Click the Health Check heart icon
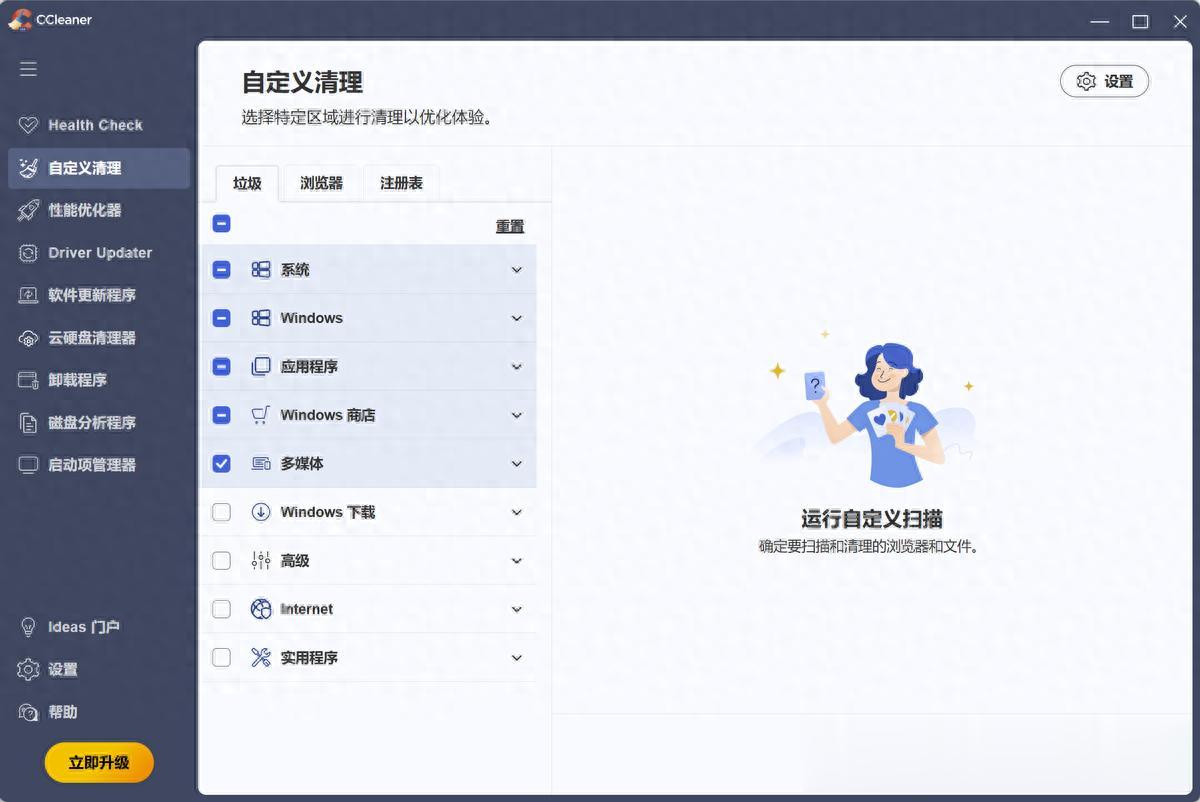Viewport: 1200px width, 802px height. click(x=28, y=125)
